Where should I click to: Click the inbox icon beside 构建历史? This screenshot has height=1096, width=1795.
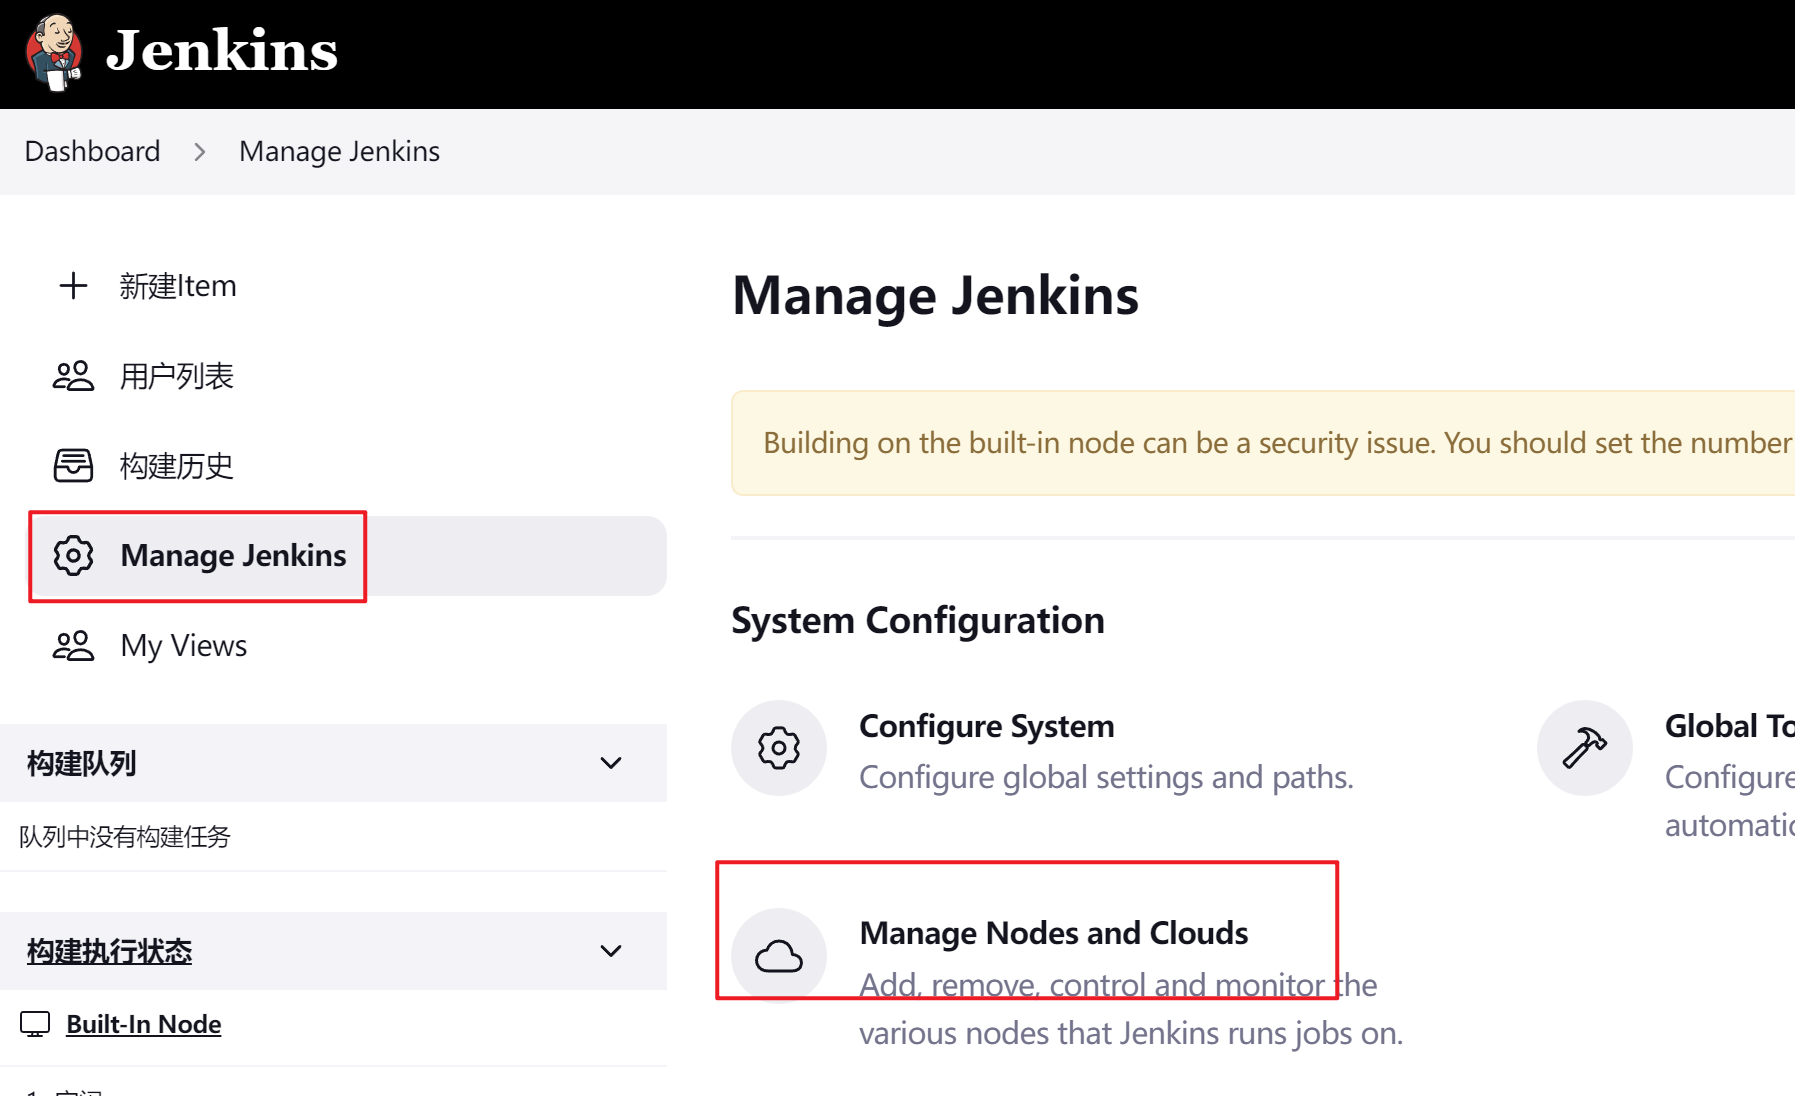[x=73, y=466]
